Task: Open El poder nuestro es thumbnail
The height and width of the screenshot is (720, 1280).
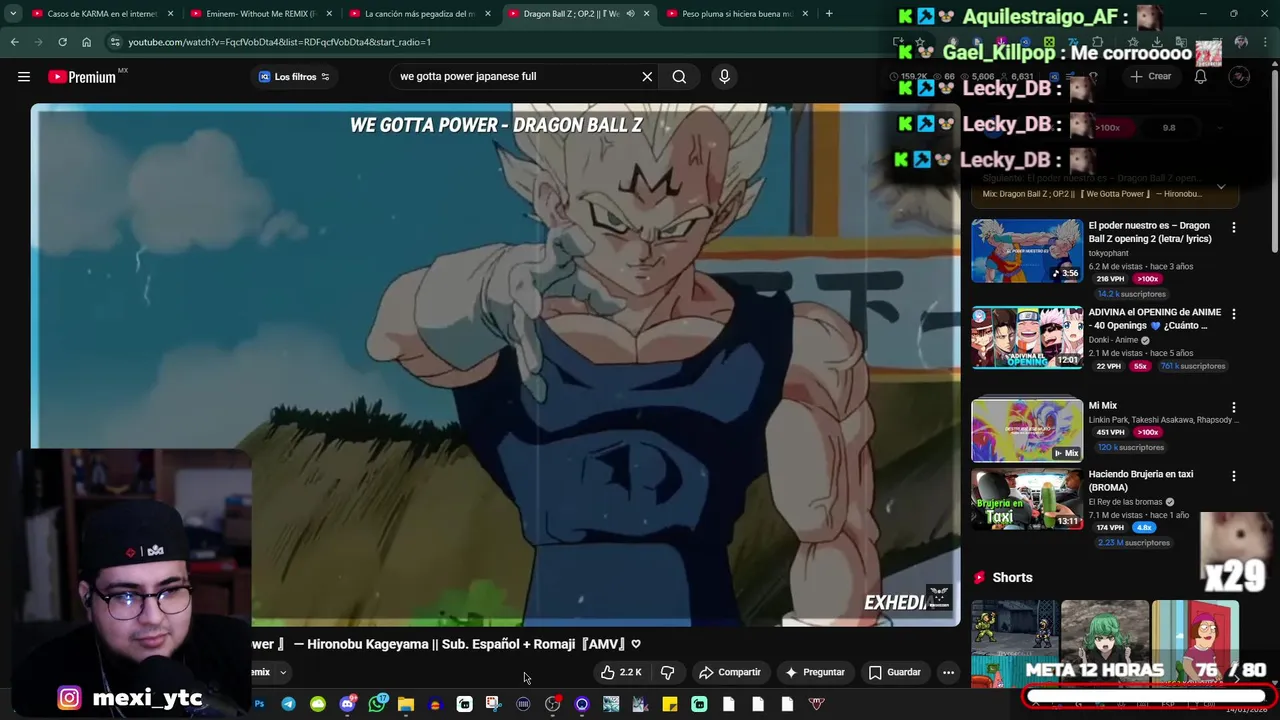Action: [x=1027, y=251]
